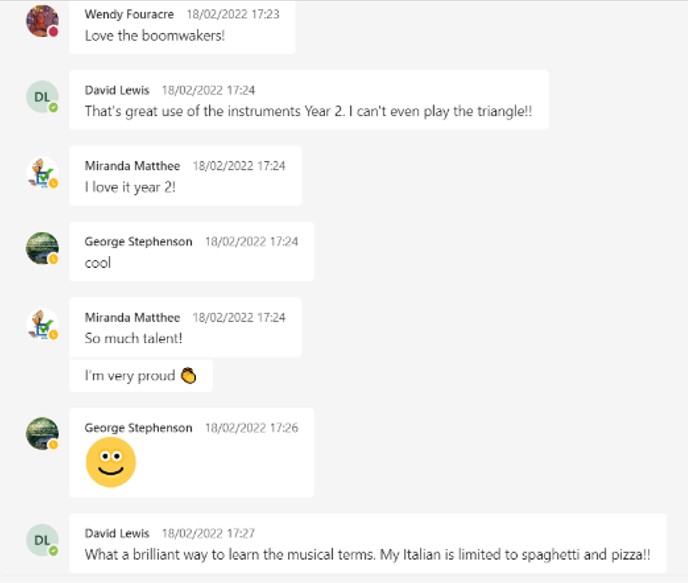Click David Lewis name on 17:24 message
The height and width of the screenshot is (583, 688).
(117, 90)
